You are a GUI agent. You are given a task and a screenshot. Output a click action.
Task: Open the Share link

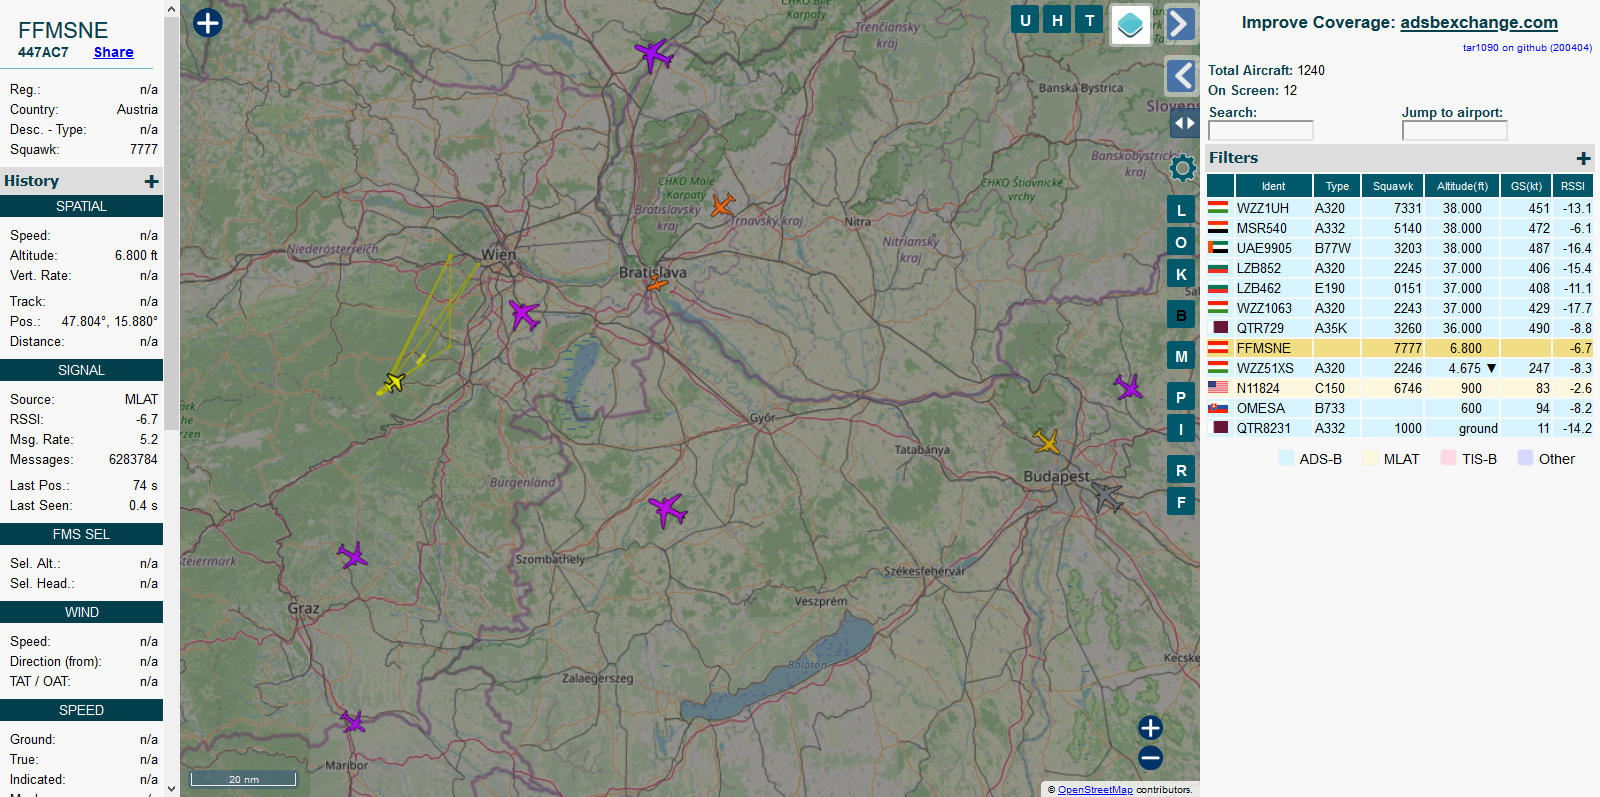coord(113,52)
